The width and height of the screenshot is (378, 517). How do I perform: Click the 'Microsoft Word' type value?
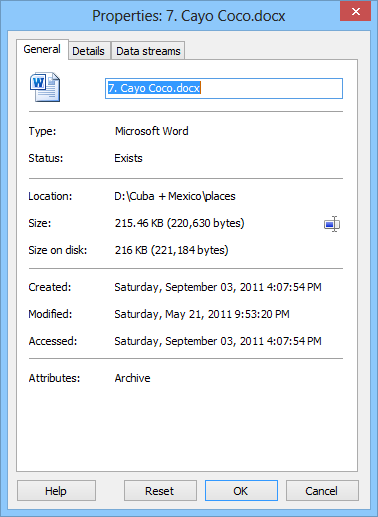tap(152, 131)
